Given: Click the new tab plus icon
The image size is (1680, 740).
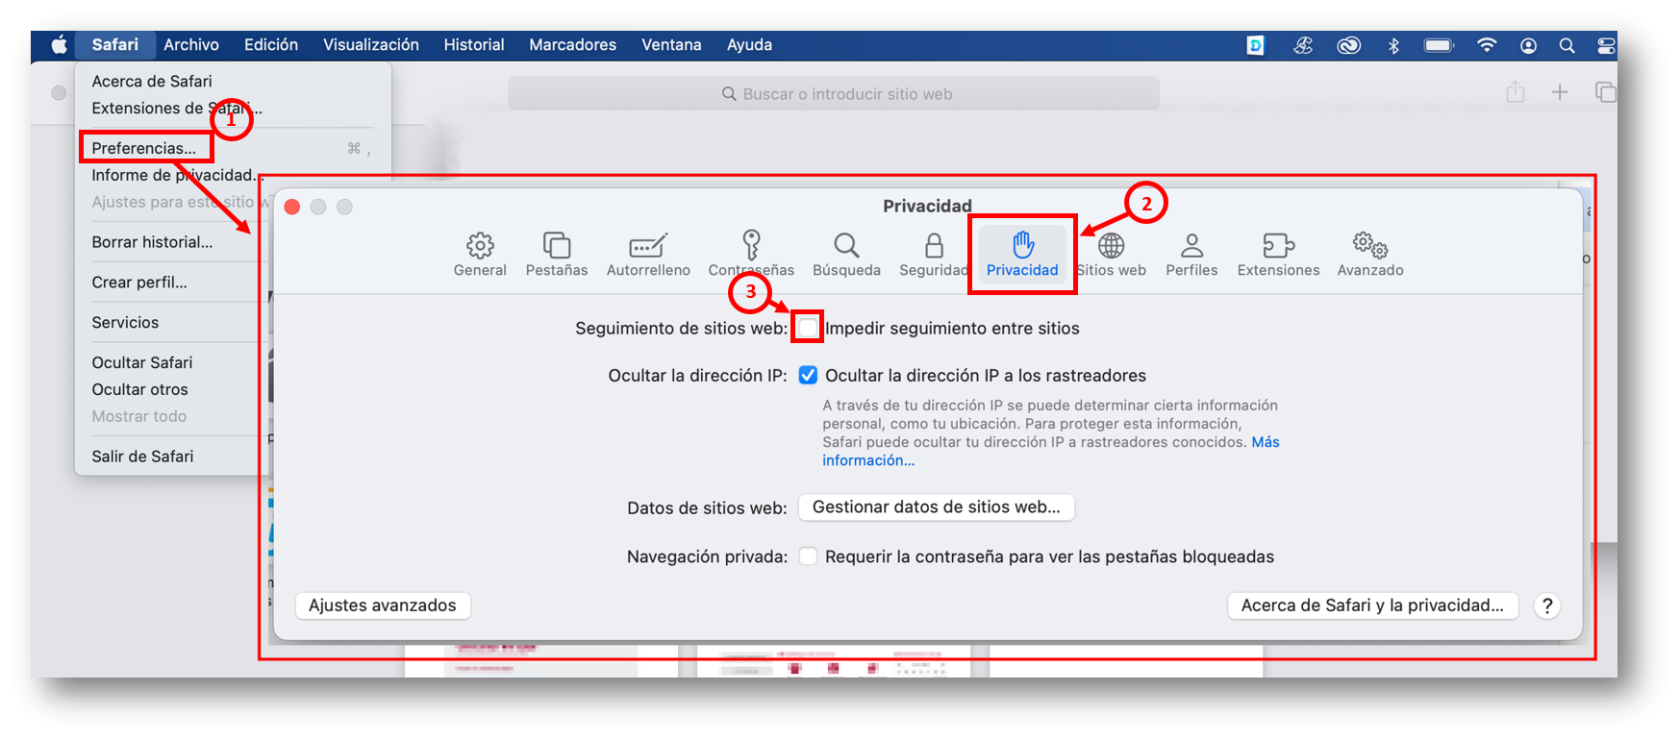Looking at the screenshot, I should 1560,92.
